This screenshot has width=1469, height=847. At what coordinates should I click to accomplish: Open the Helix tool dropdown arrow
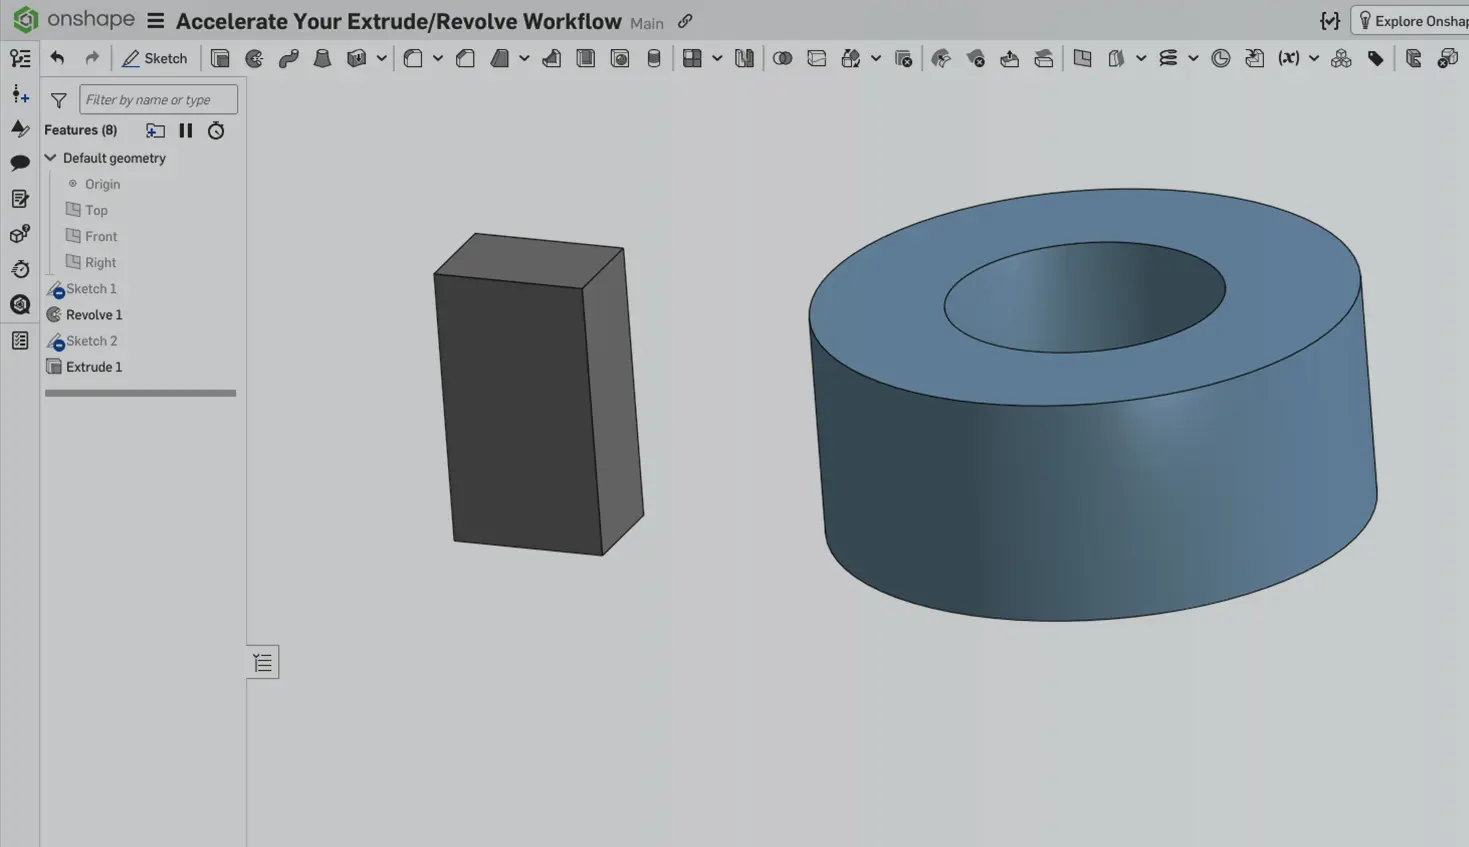1193,58
